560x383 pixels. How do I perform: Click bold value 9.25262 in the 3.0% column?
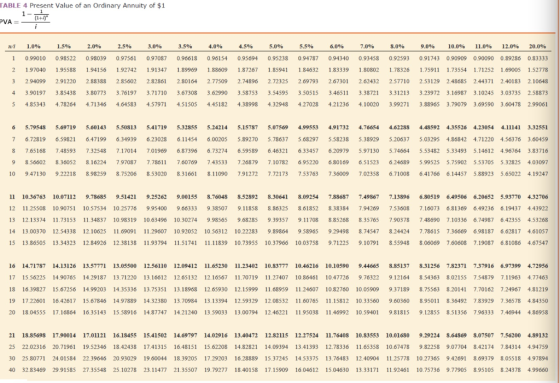tap(156, 197)
